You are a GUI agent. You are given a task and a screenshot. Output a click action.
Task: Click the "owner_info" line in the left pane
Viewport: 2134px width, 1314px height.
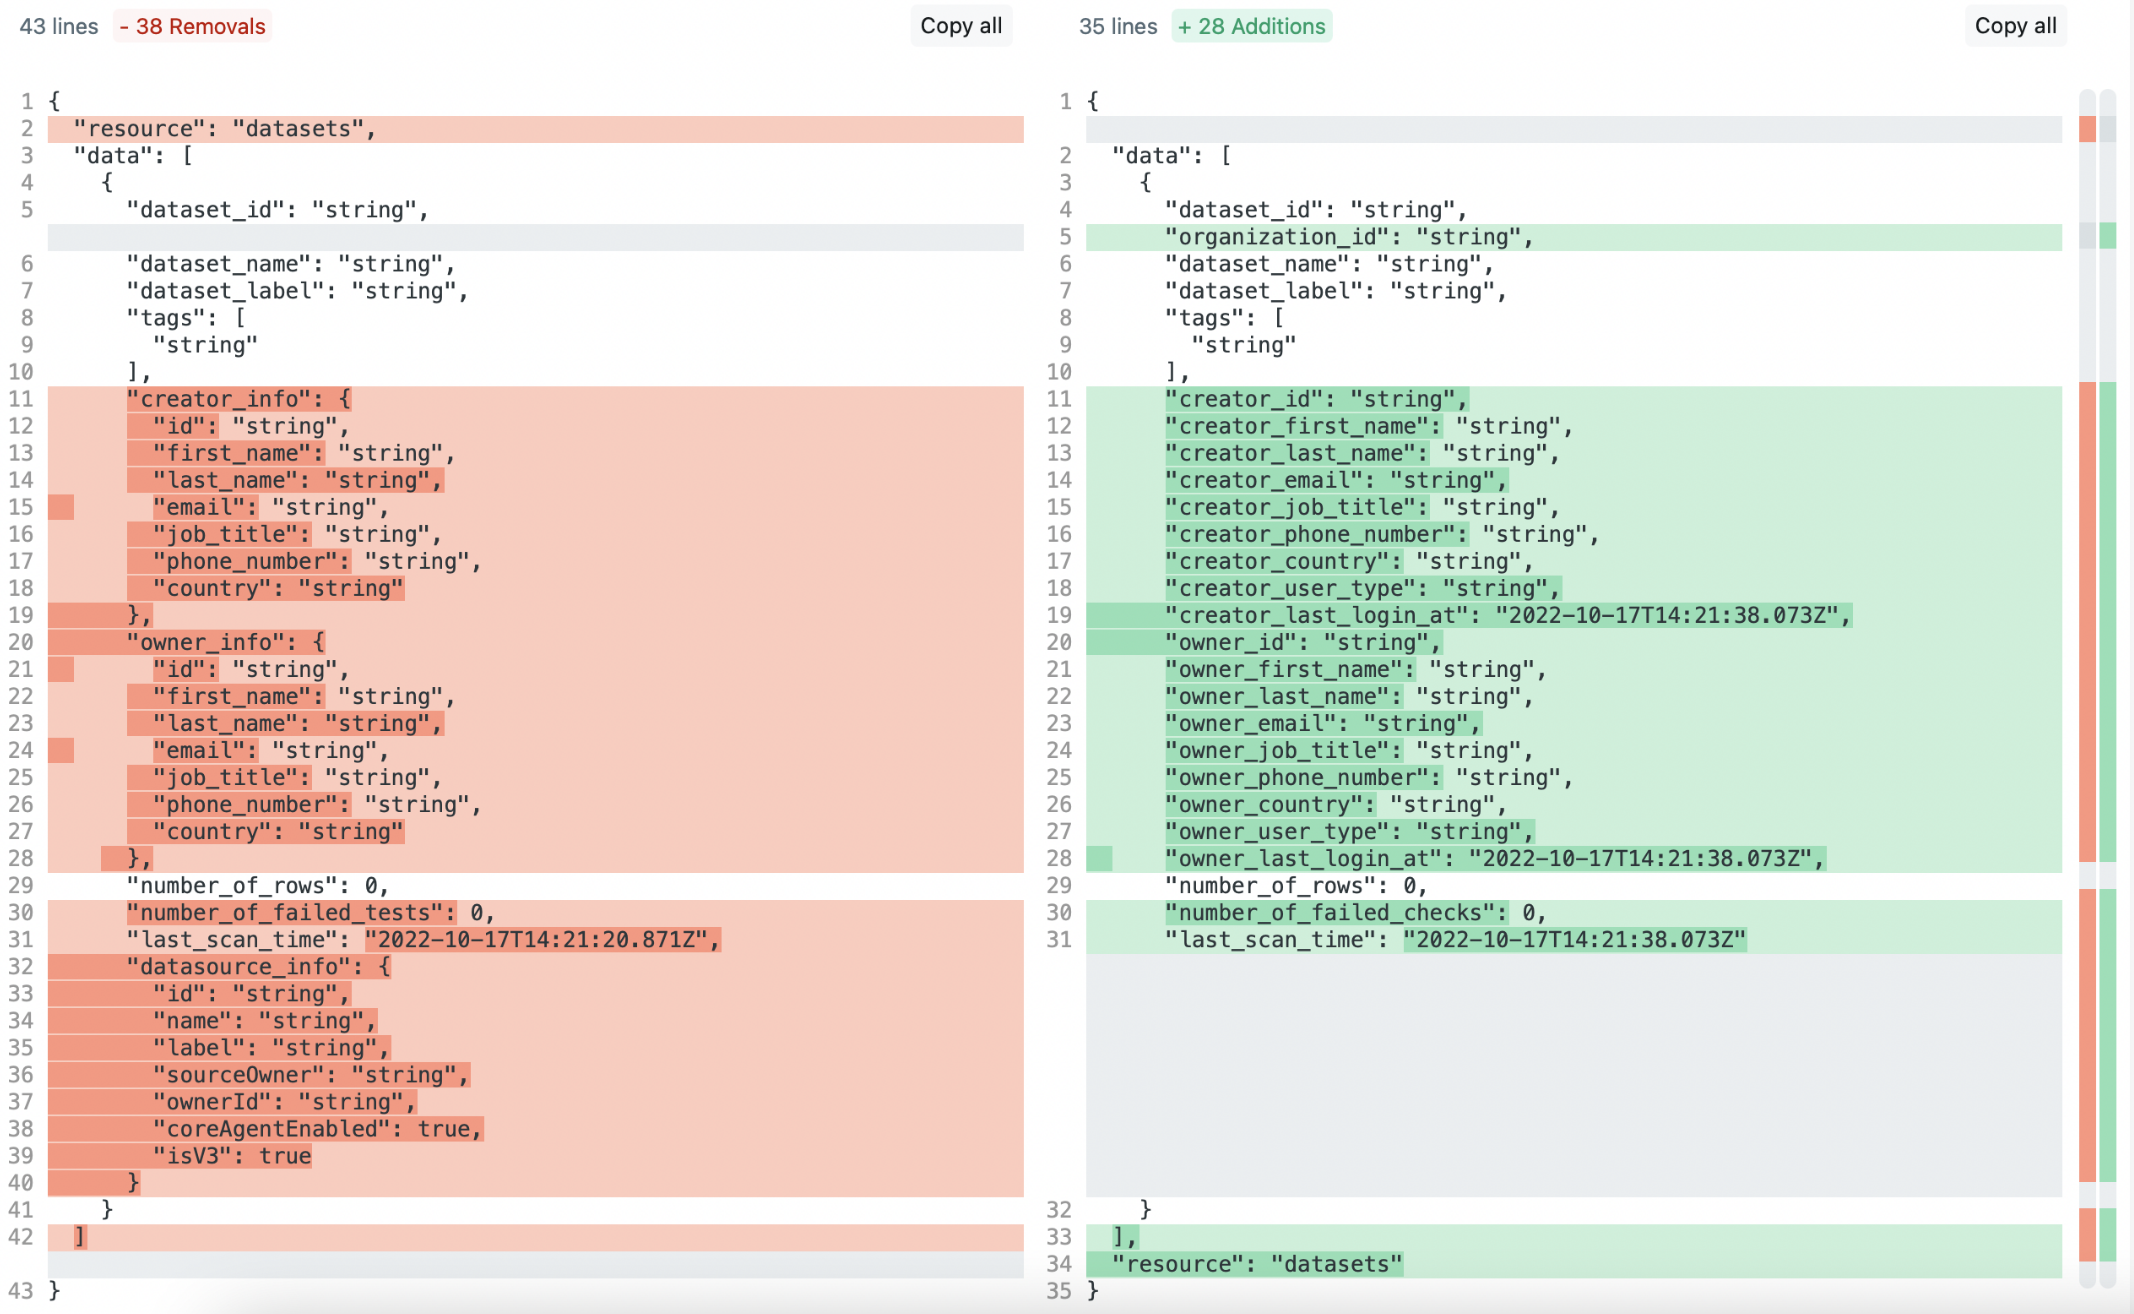225,642
